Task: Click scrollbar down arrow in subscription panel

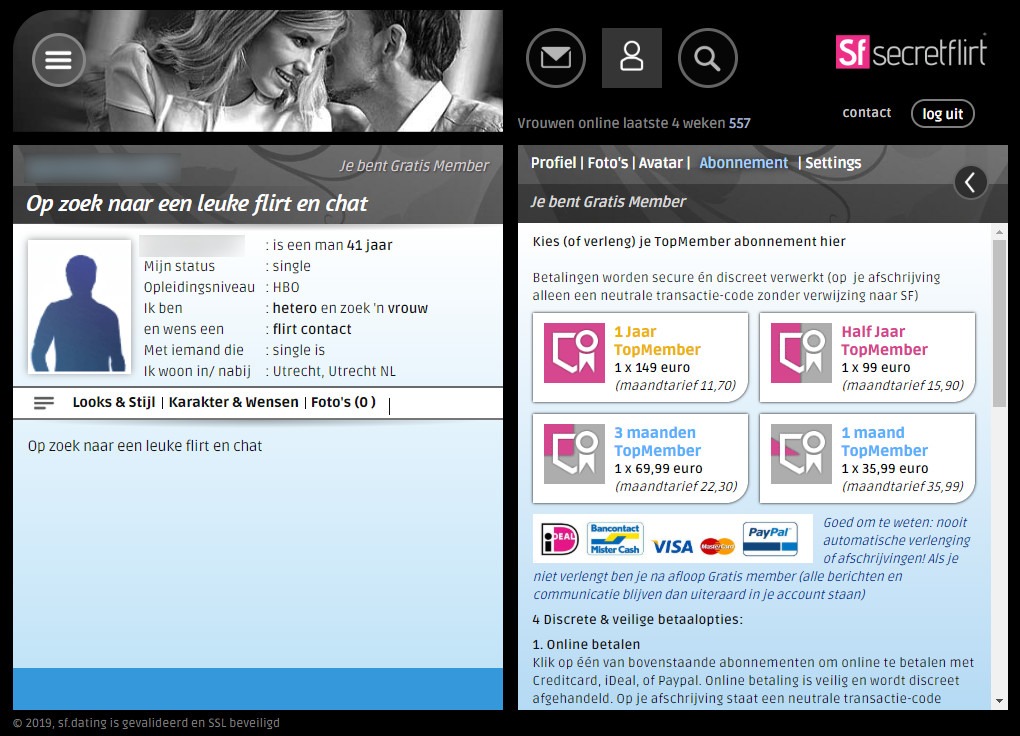Action: [999, 702]
